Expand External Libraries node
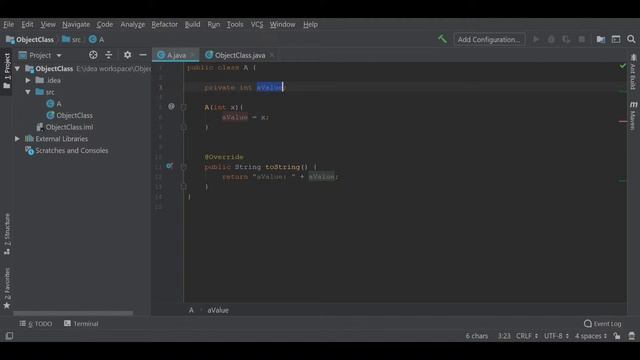The image size is (640, 360). tap(17, 139)
